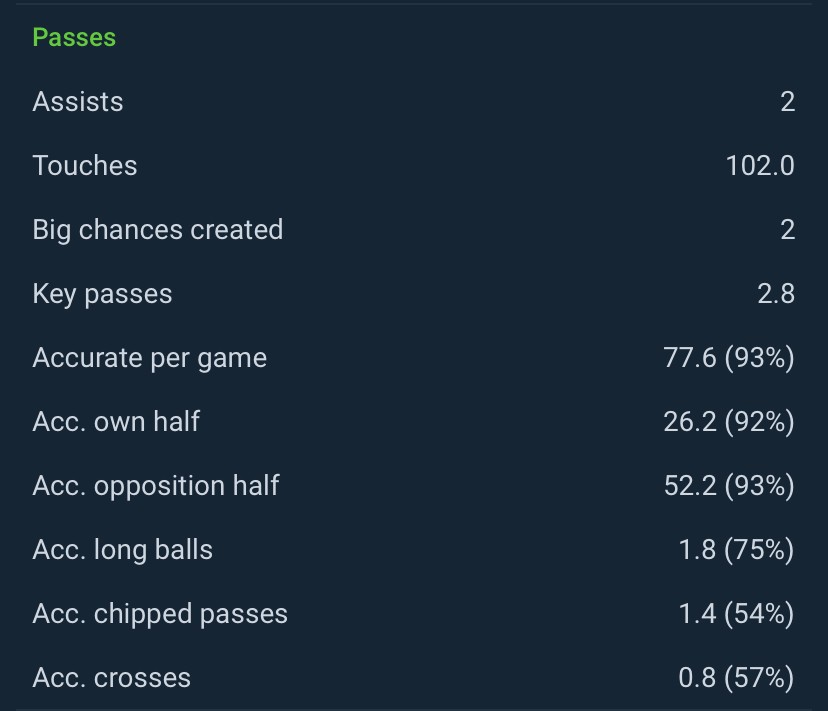The image size is (828, 711).
Task: Click the 52.2 (93%) value
Action: pos(729,486)
